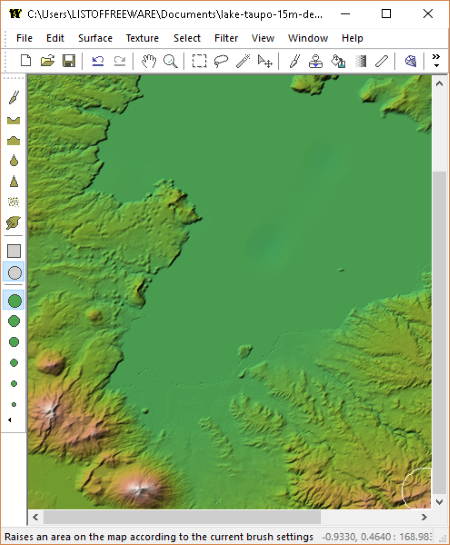Open the Help menu
This screenshot has height=545, width=450.
point(352,38)
